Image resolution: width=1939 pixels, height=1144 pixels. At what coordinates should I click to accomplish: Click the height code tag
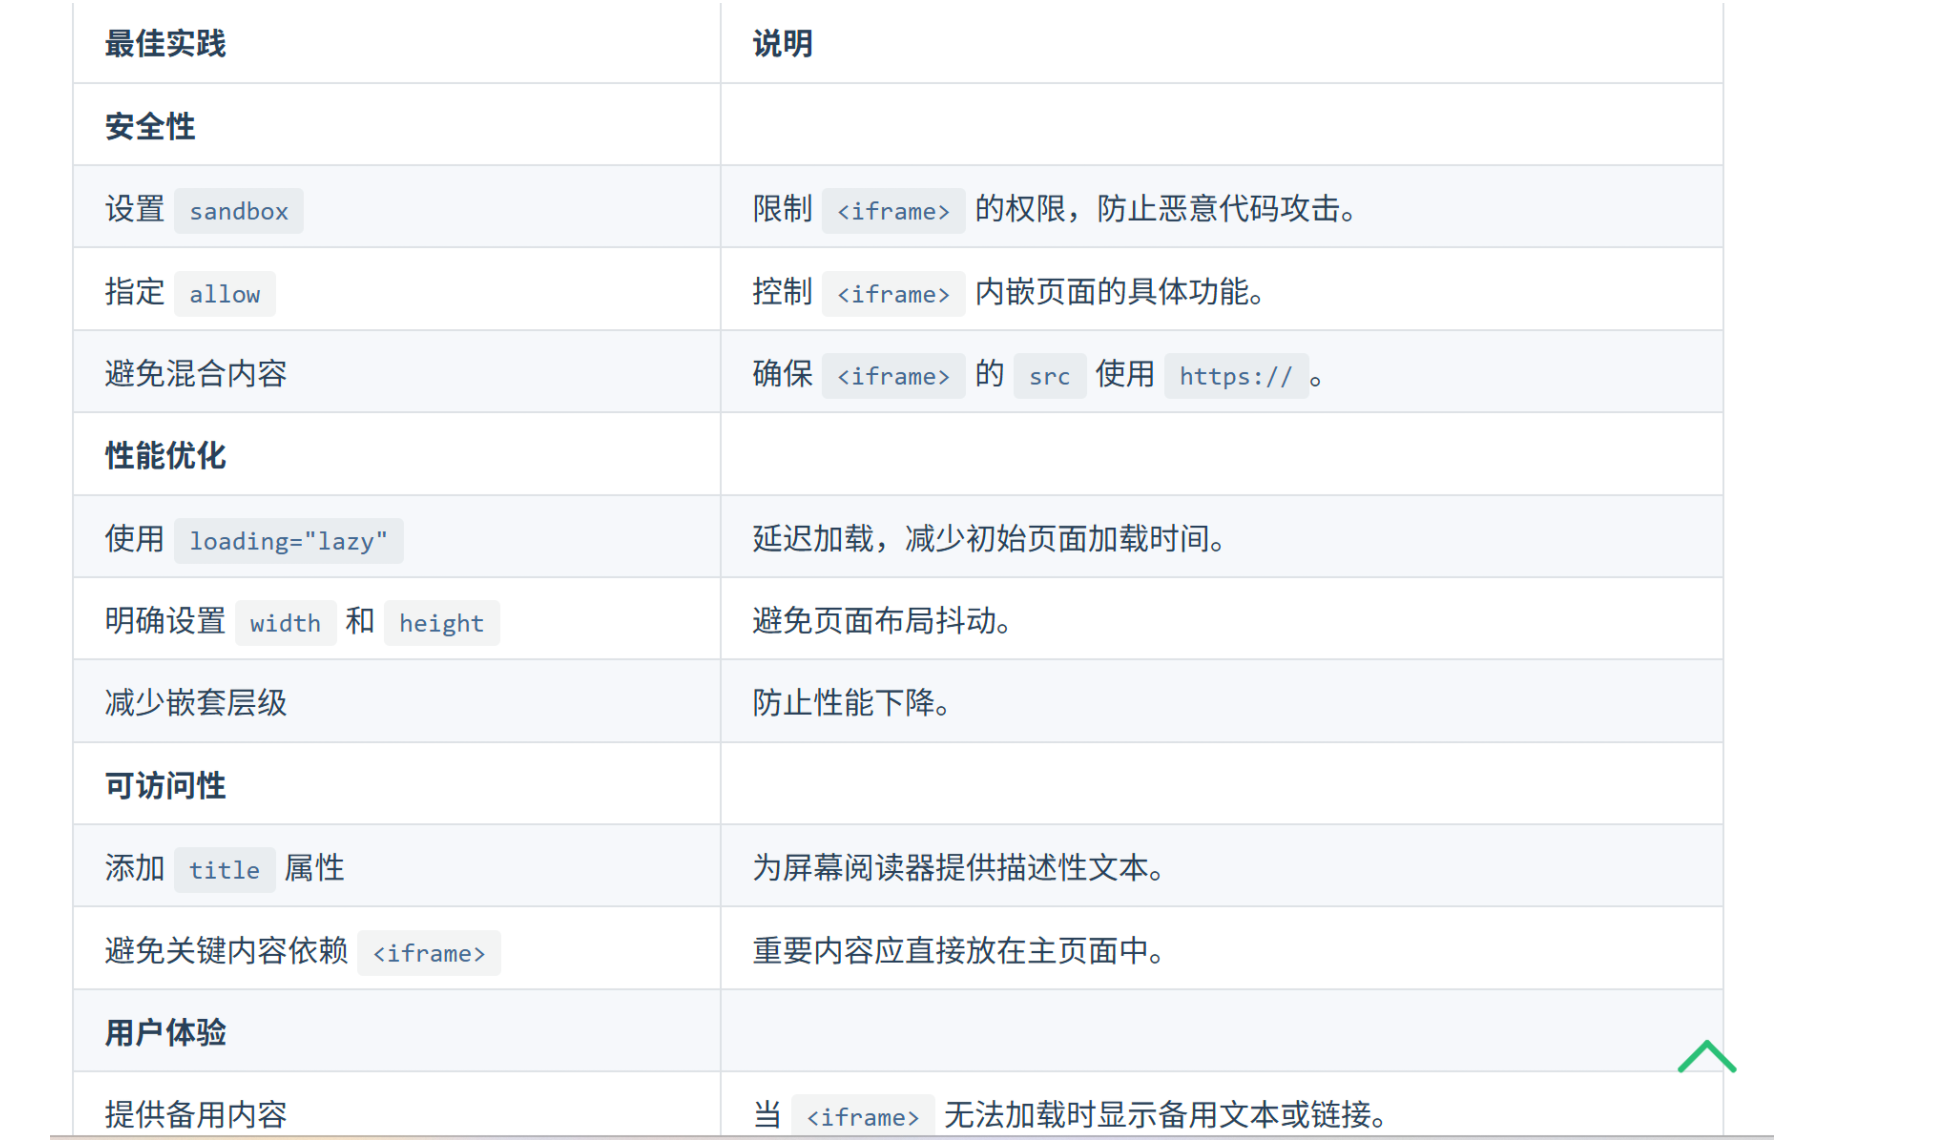tap(441, 623)
